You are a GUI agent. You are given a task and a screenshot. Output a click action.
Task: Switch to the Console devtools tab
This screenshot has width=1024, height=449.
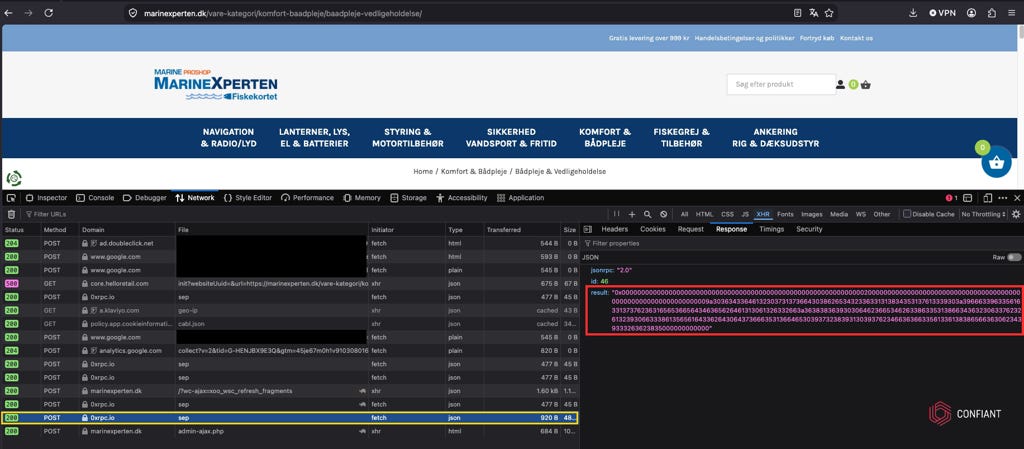click(x=95, y=198)
